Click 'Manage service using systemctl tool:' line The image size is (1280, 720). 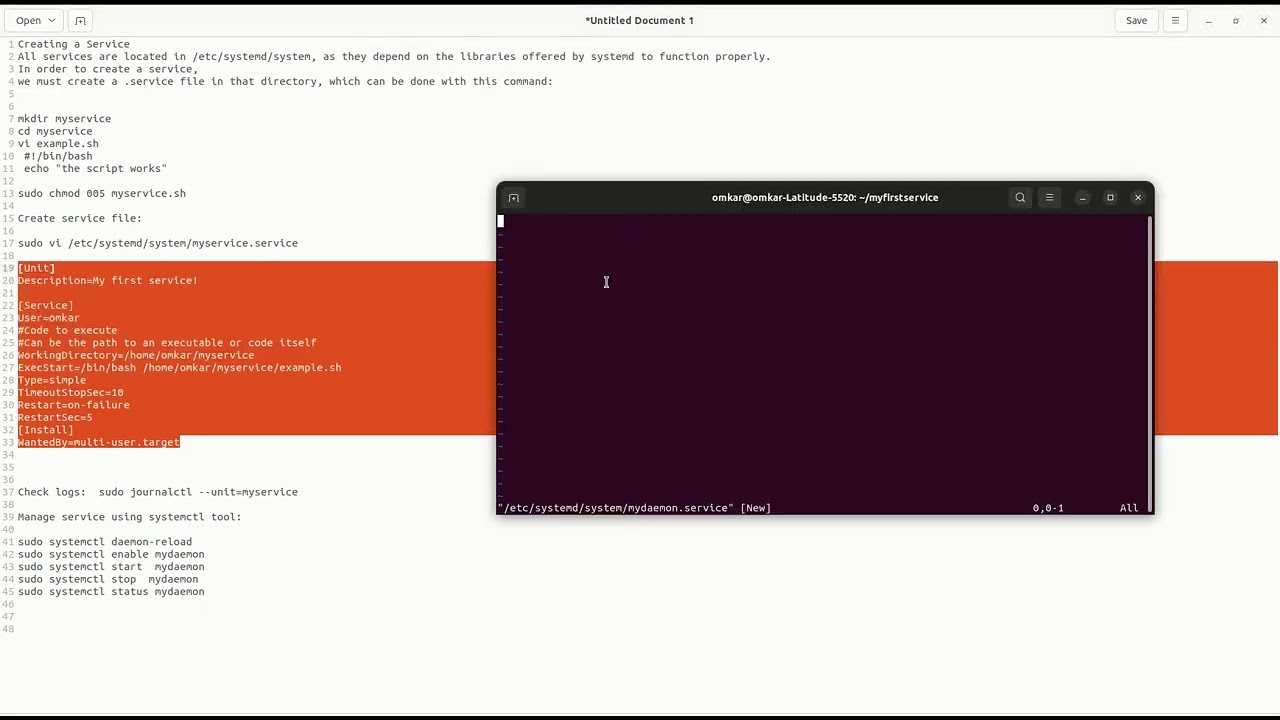coord(129,517)
